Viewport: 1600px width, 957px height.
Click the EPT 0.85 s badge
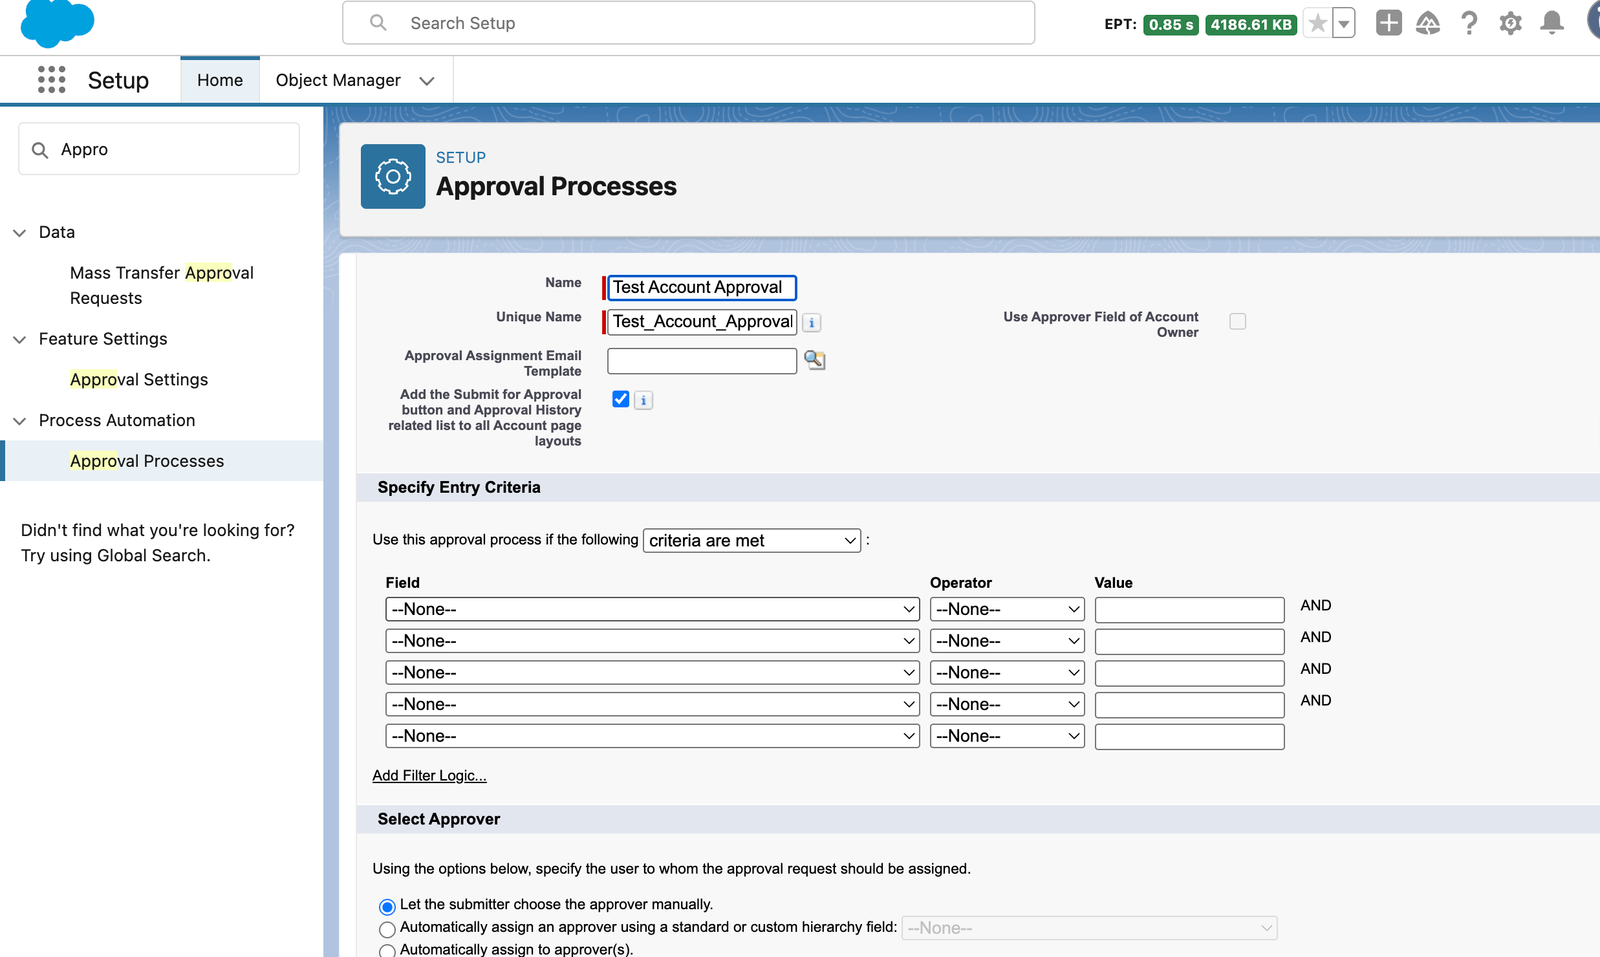(x=1170, y=25)
